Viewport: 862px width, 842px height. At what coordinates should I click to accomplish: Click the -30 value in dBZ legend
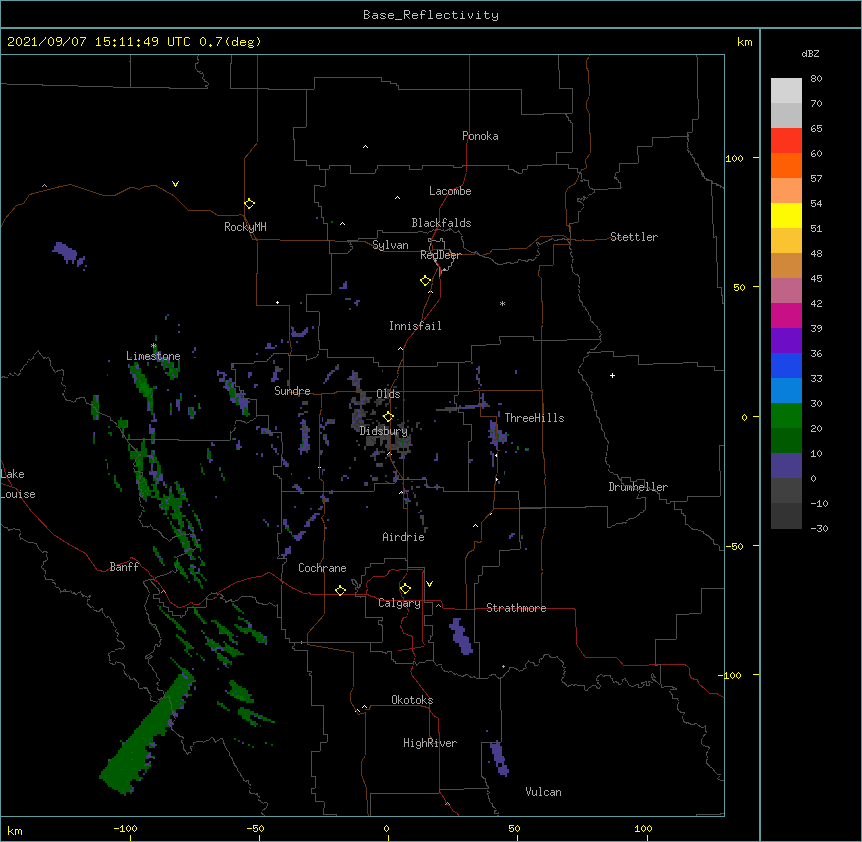pos(819,528)
